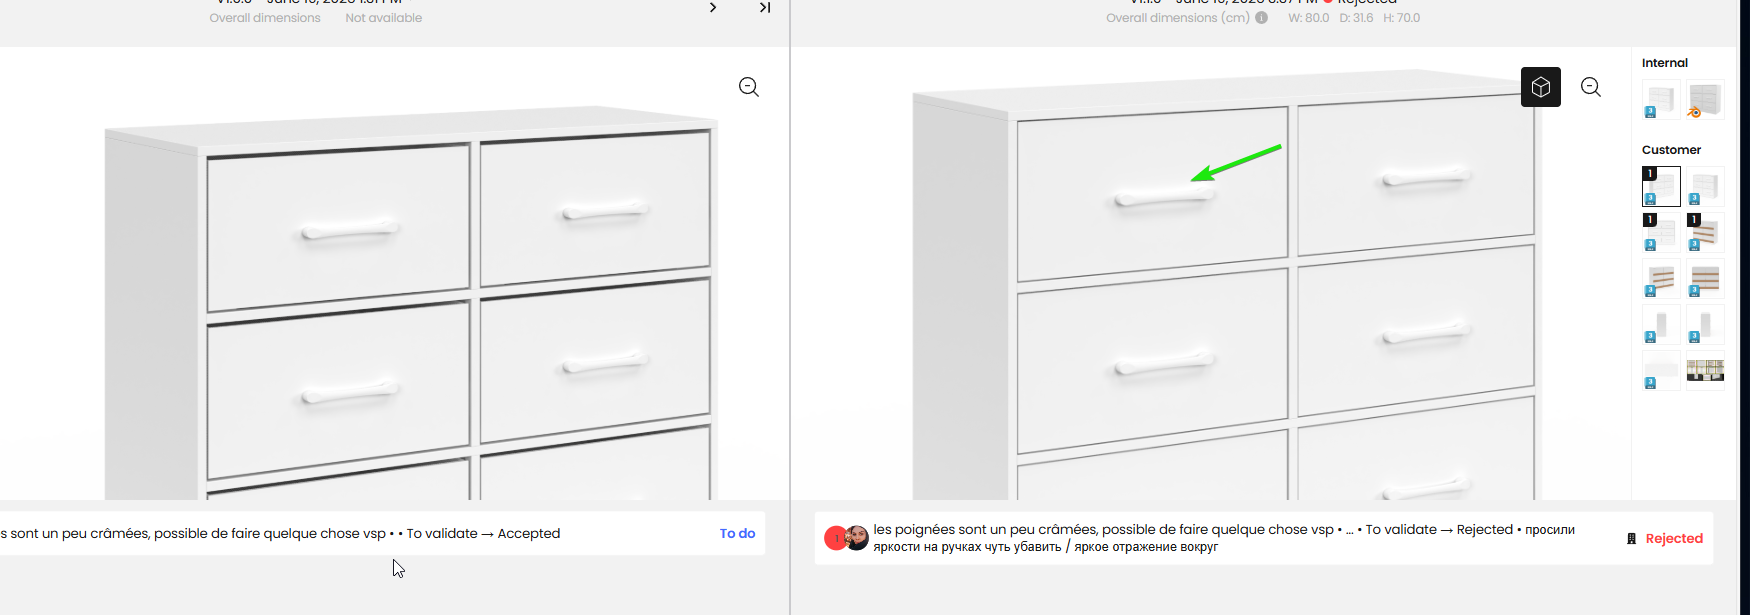This screenshot has height=615, width=1750.
Task: Zoom out on the left dresser render
Action: point(749,87)
